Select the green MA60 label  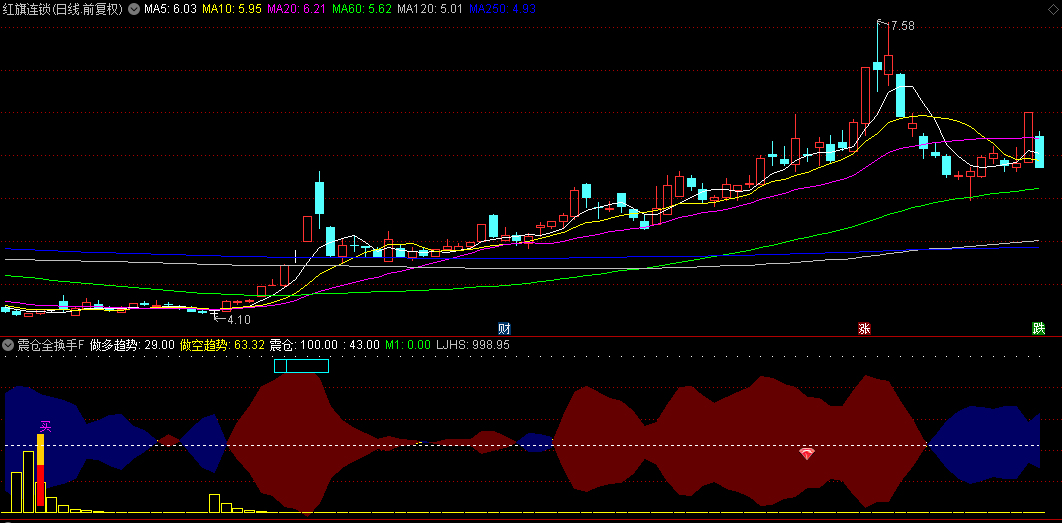(362, 9)
